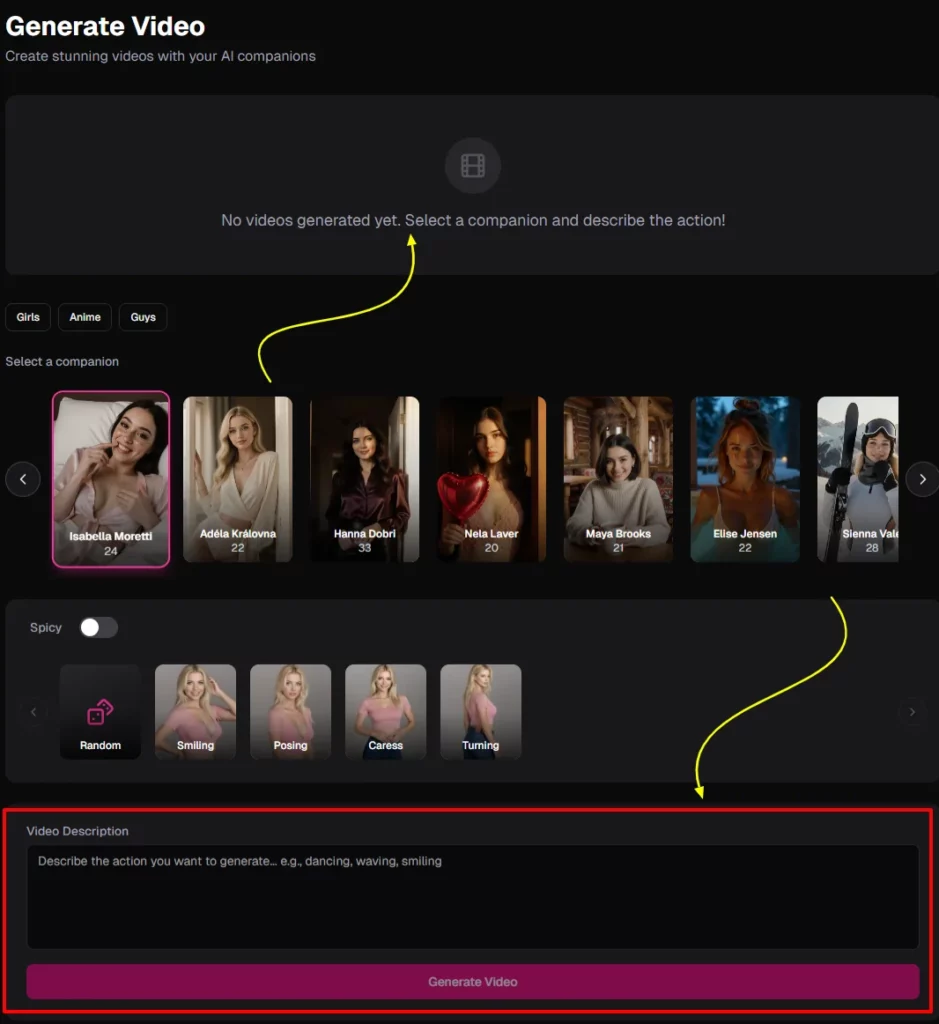Select the Smiling action preset
This screenshot has width=939, height=1024.
[x=195, y=712]
